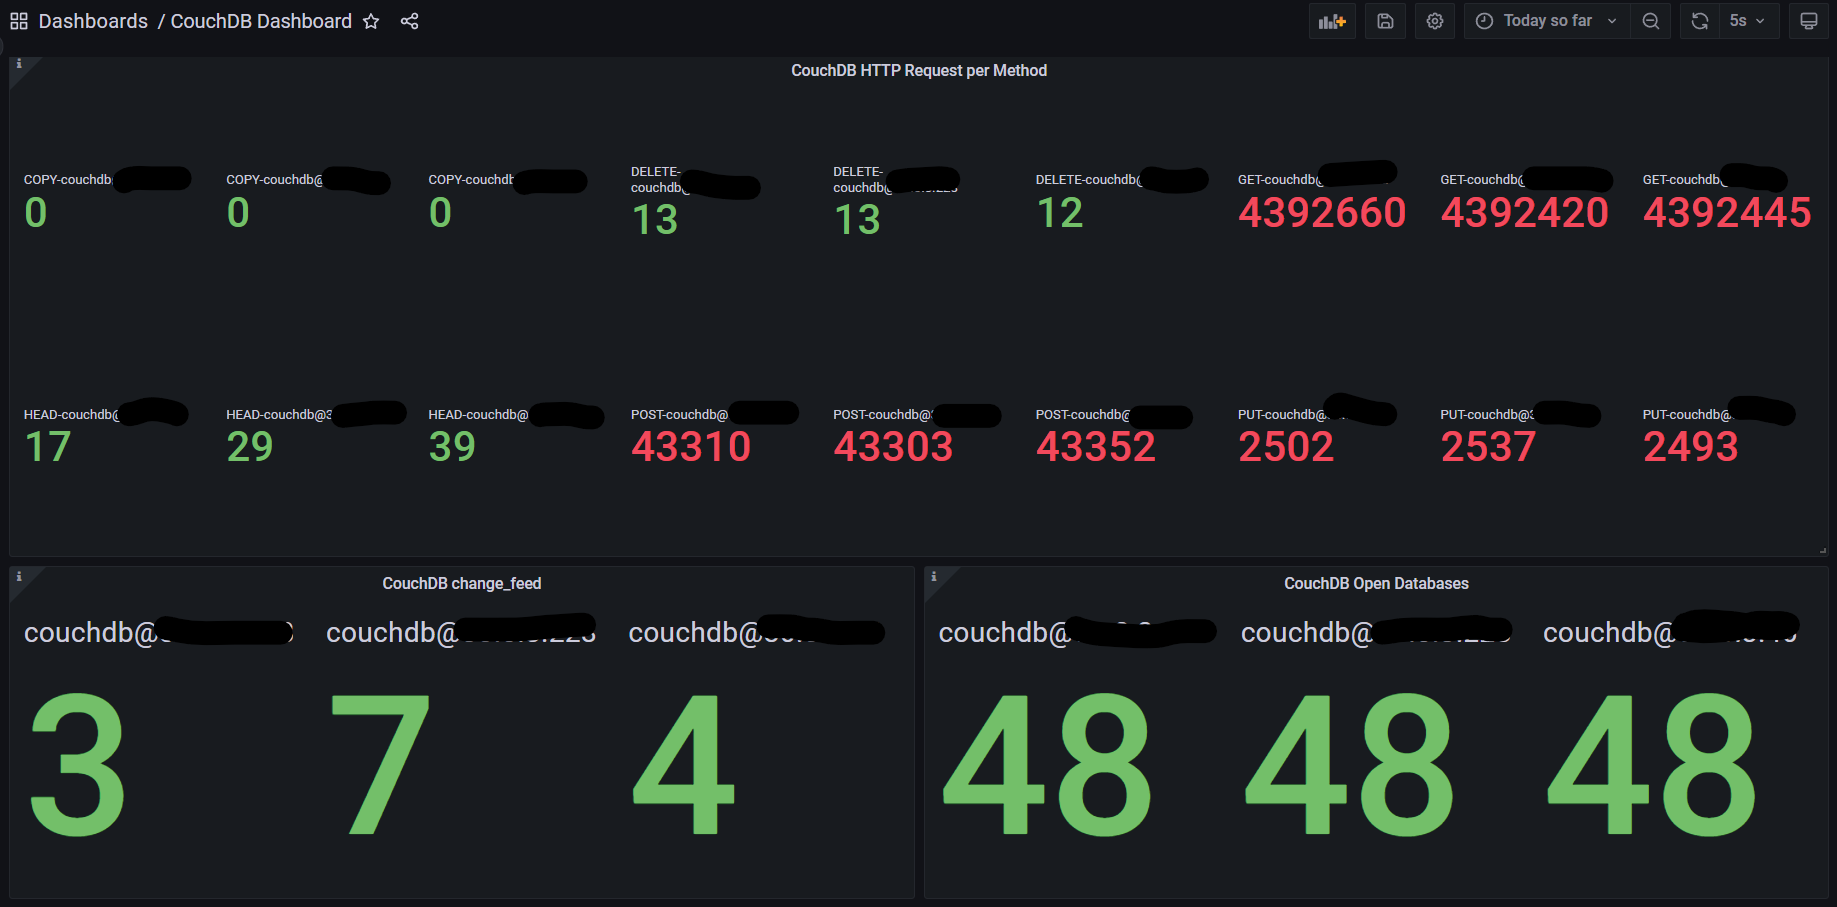Screen dimensions: 1837x907
Task: Show info for HTTP Request per Method panel
Action: click(19, 64)
